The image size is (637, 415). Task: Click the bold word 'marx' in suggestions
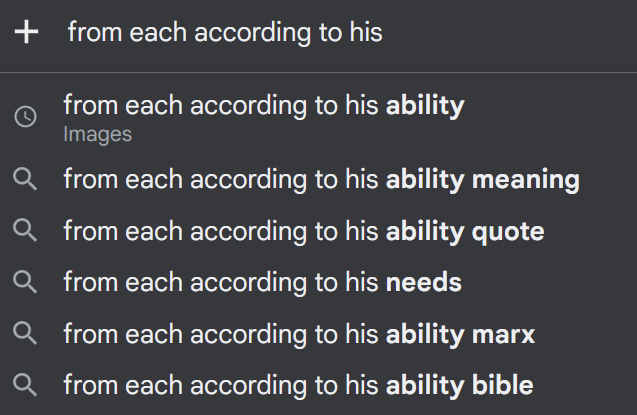[502, 333]
